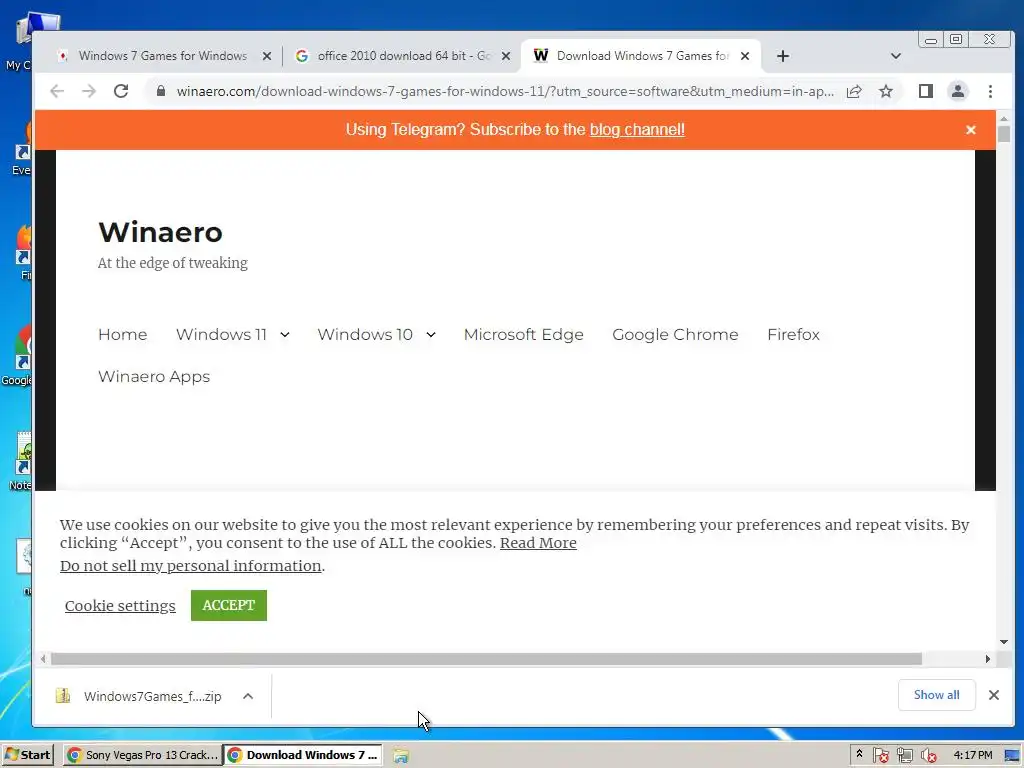Click the padlock site info icon
This screenshot has width=1024, height=768.
(x=161, y=91)
